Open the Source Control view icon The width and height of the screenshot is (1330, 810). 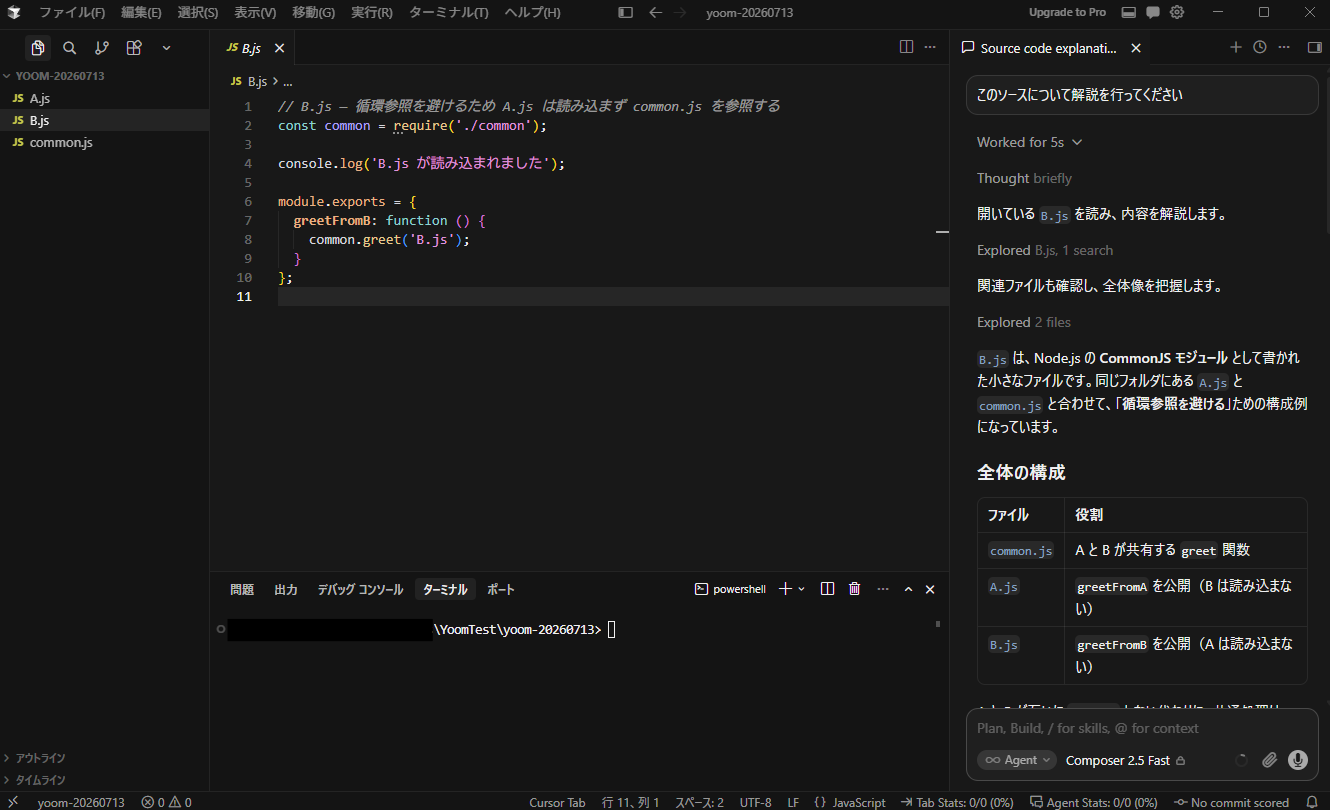[101, 47]
